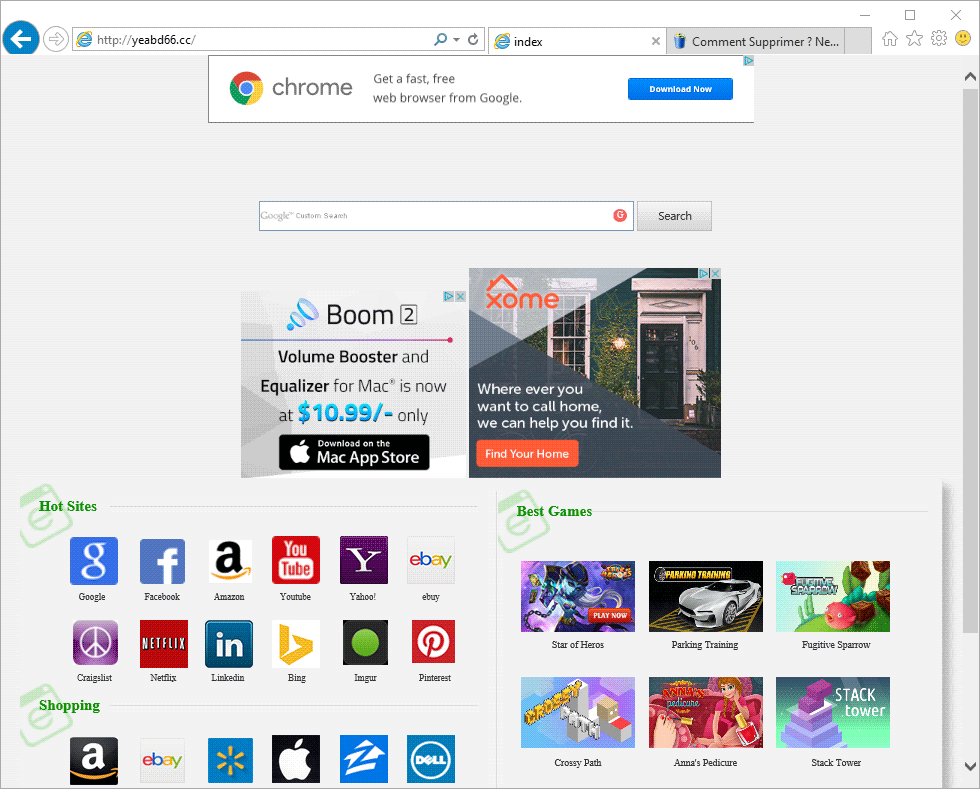Close the Boom 2 advertisement
This screenshot has width=980, height=789.
click(x=460, y=296)
